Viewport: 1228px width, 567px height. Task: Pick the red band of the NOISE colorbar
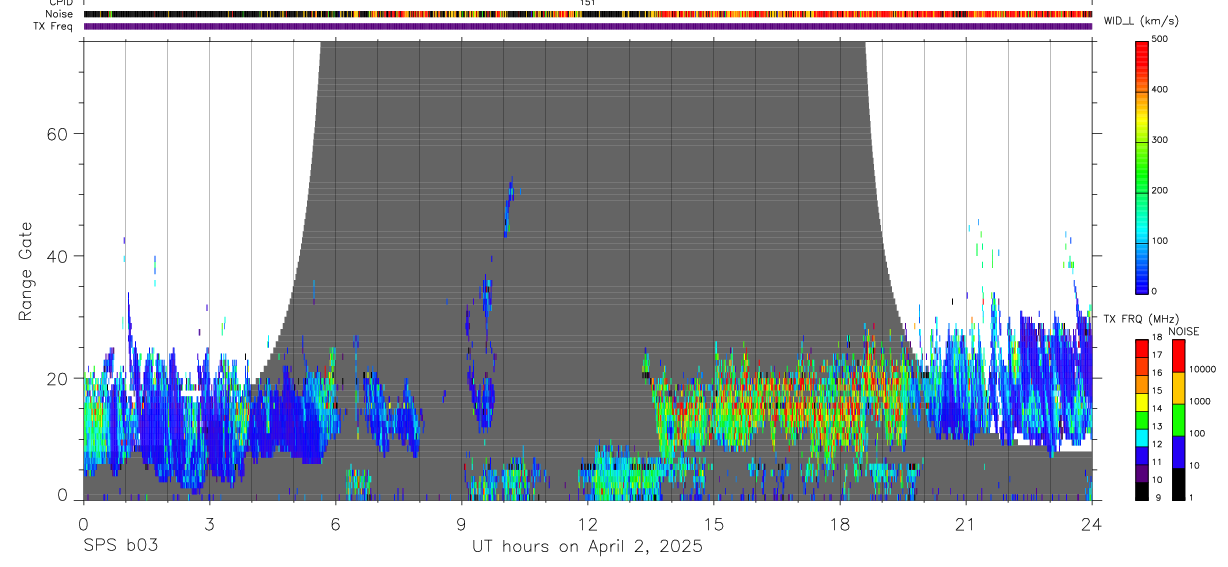(x=1177, y=356)
